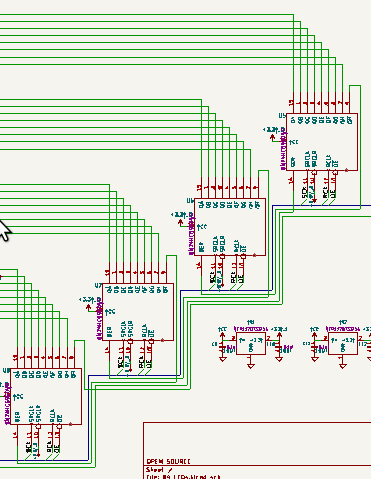Select the second shift register from the top
This screenshot has width=371, height=479.
pos(230,227)
